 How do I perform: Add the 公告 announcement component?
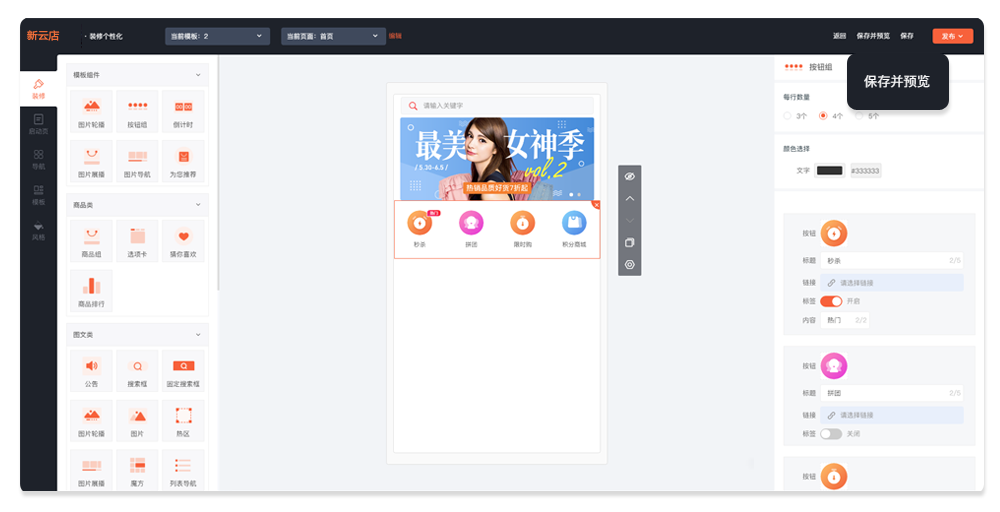pyautogui.click(x=92, y=371)
